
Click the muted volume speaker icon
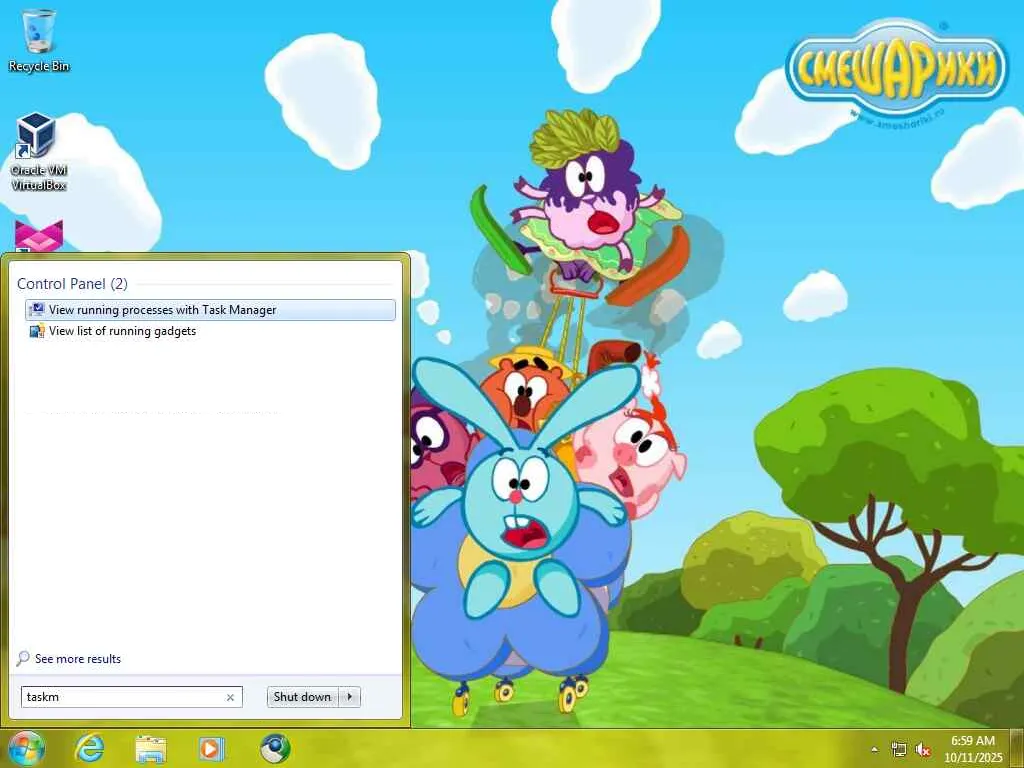[x=923, y=750]
